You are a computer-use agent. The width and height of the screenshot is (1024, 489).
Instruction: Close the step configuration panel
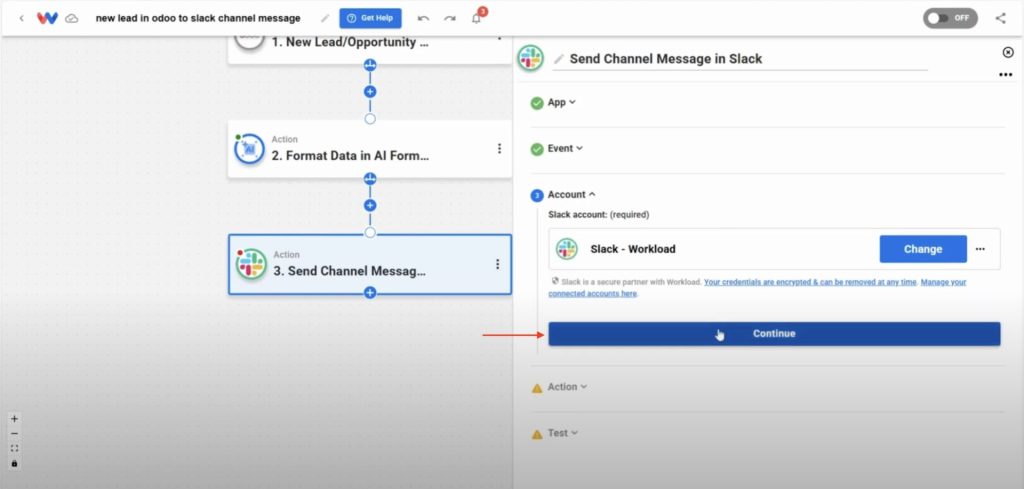pos(1008,52)
